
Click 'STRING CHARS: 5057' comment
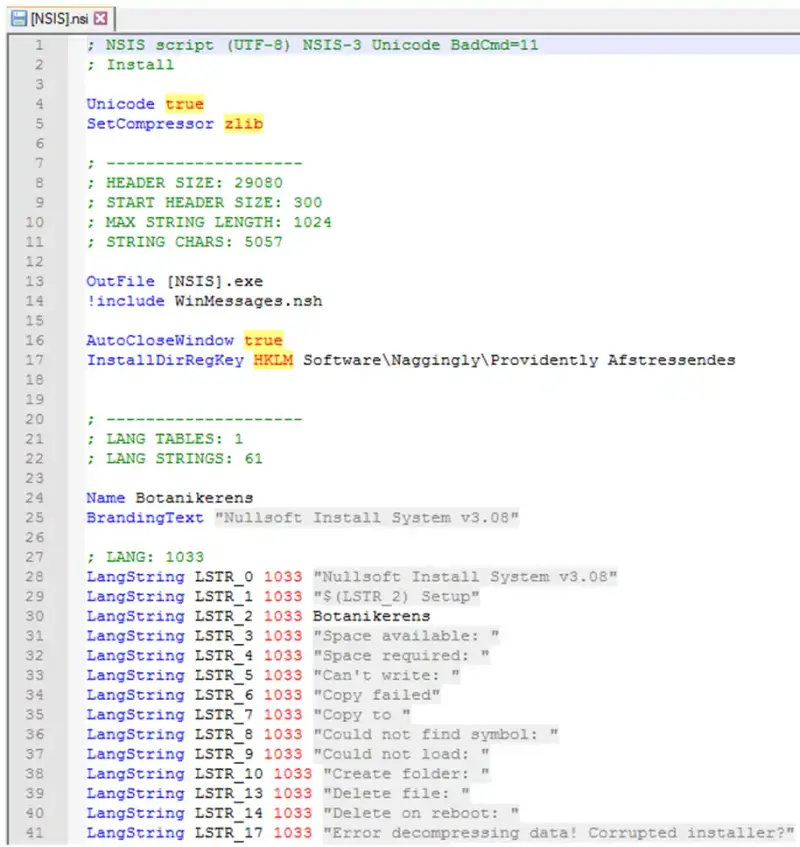[x=194, y=242]
